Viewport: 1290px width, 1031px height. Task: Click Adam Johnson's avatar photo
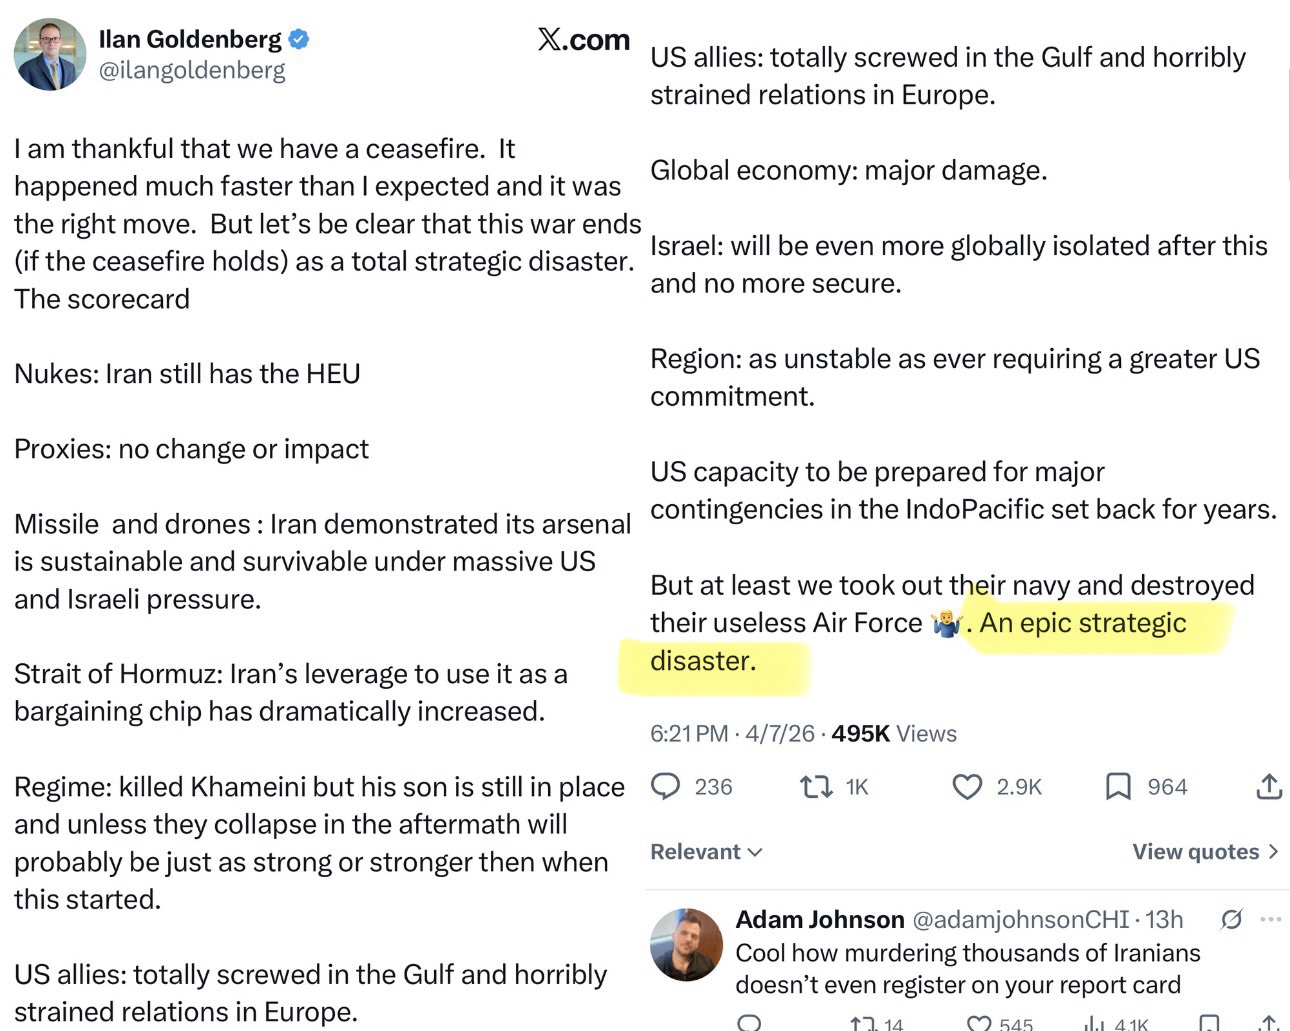point(686,944)
